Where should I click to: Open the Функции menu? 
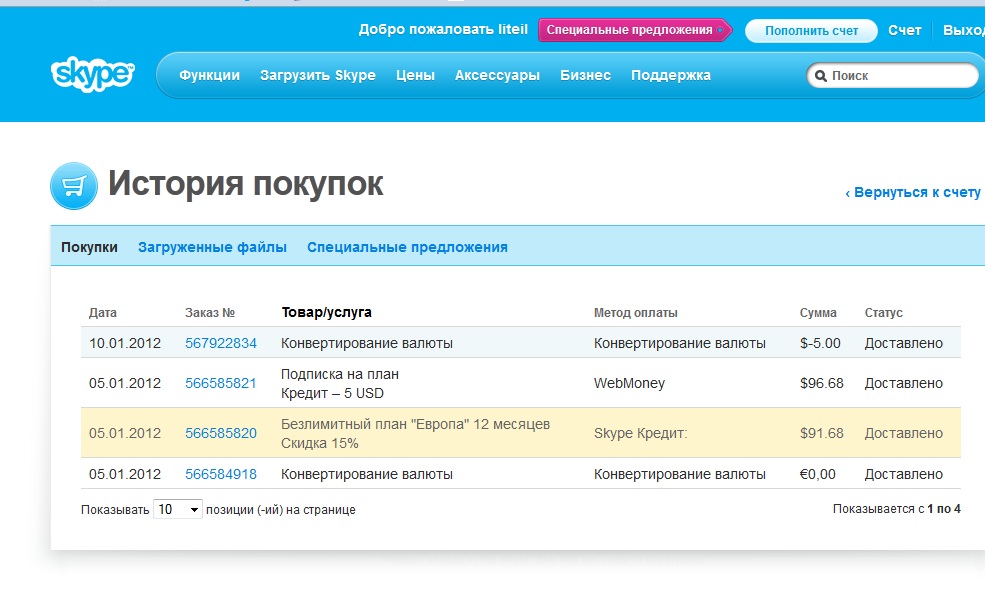209,75
